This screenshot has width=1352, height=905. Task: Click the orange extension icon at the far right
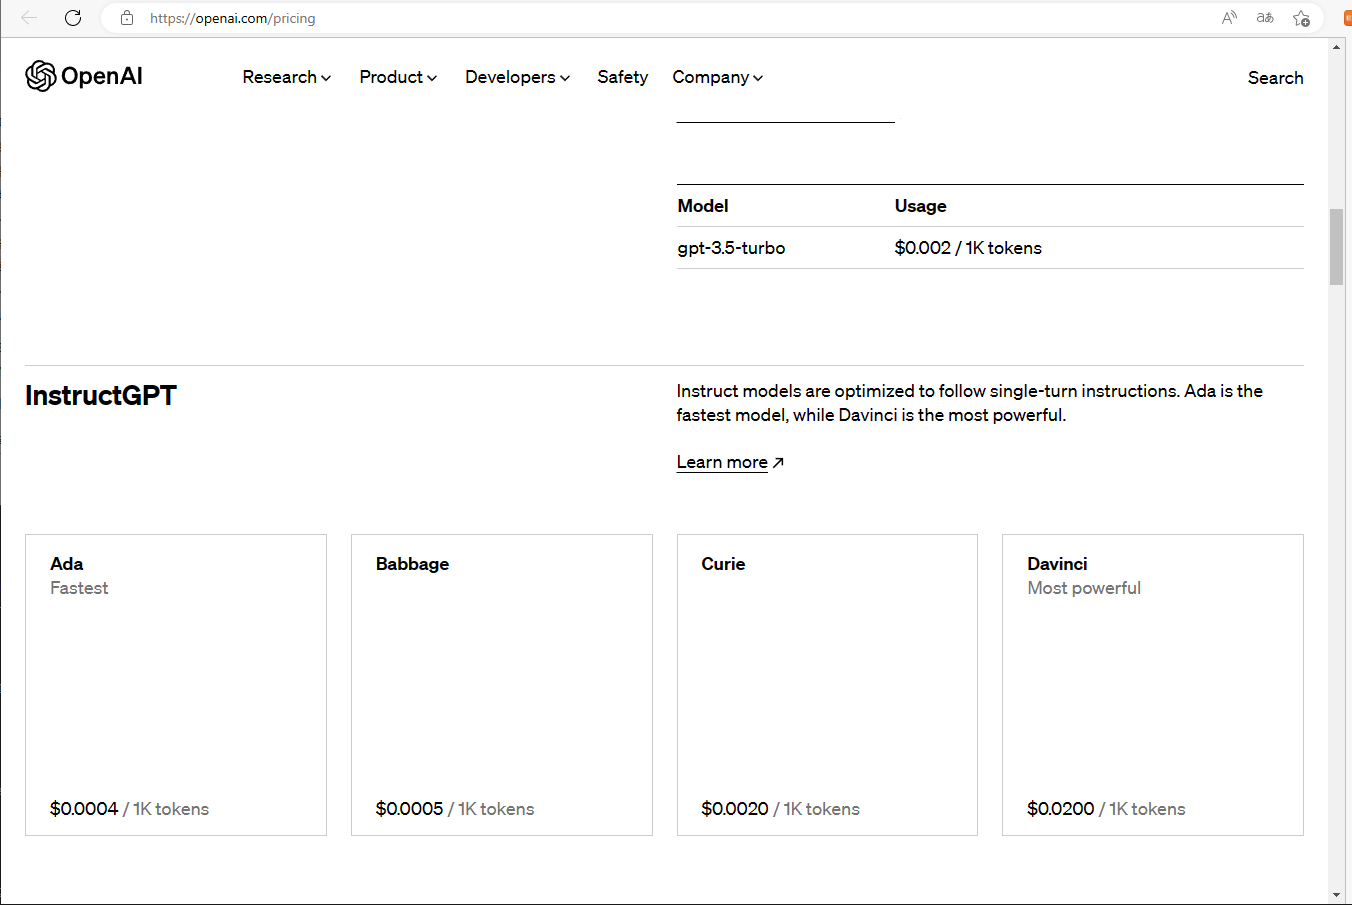click(1347, 18)
